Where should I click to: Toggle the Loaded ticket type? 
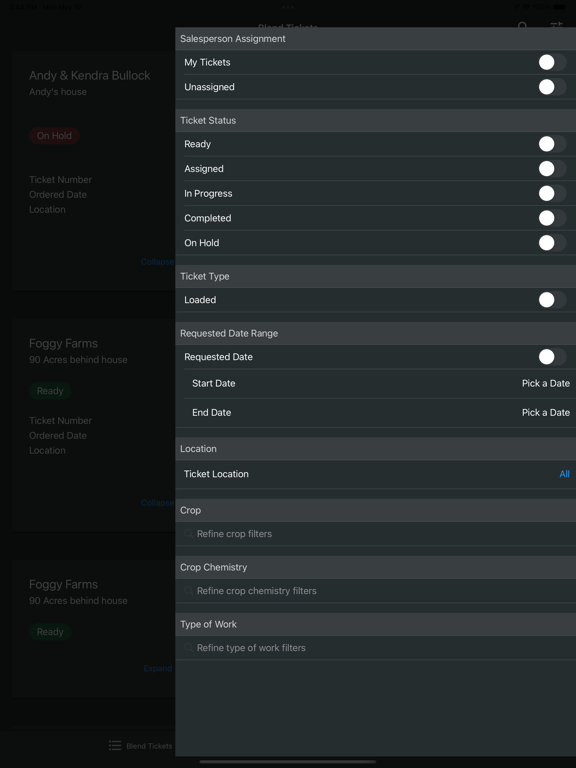552,300
